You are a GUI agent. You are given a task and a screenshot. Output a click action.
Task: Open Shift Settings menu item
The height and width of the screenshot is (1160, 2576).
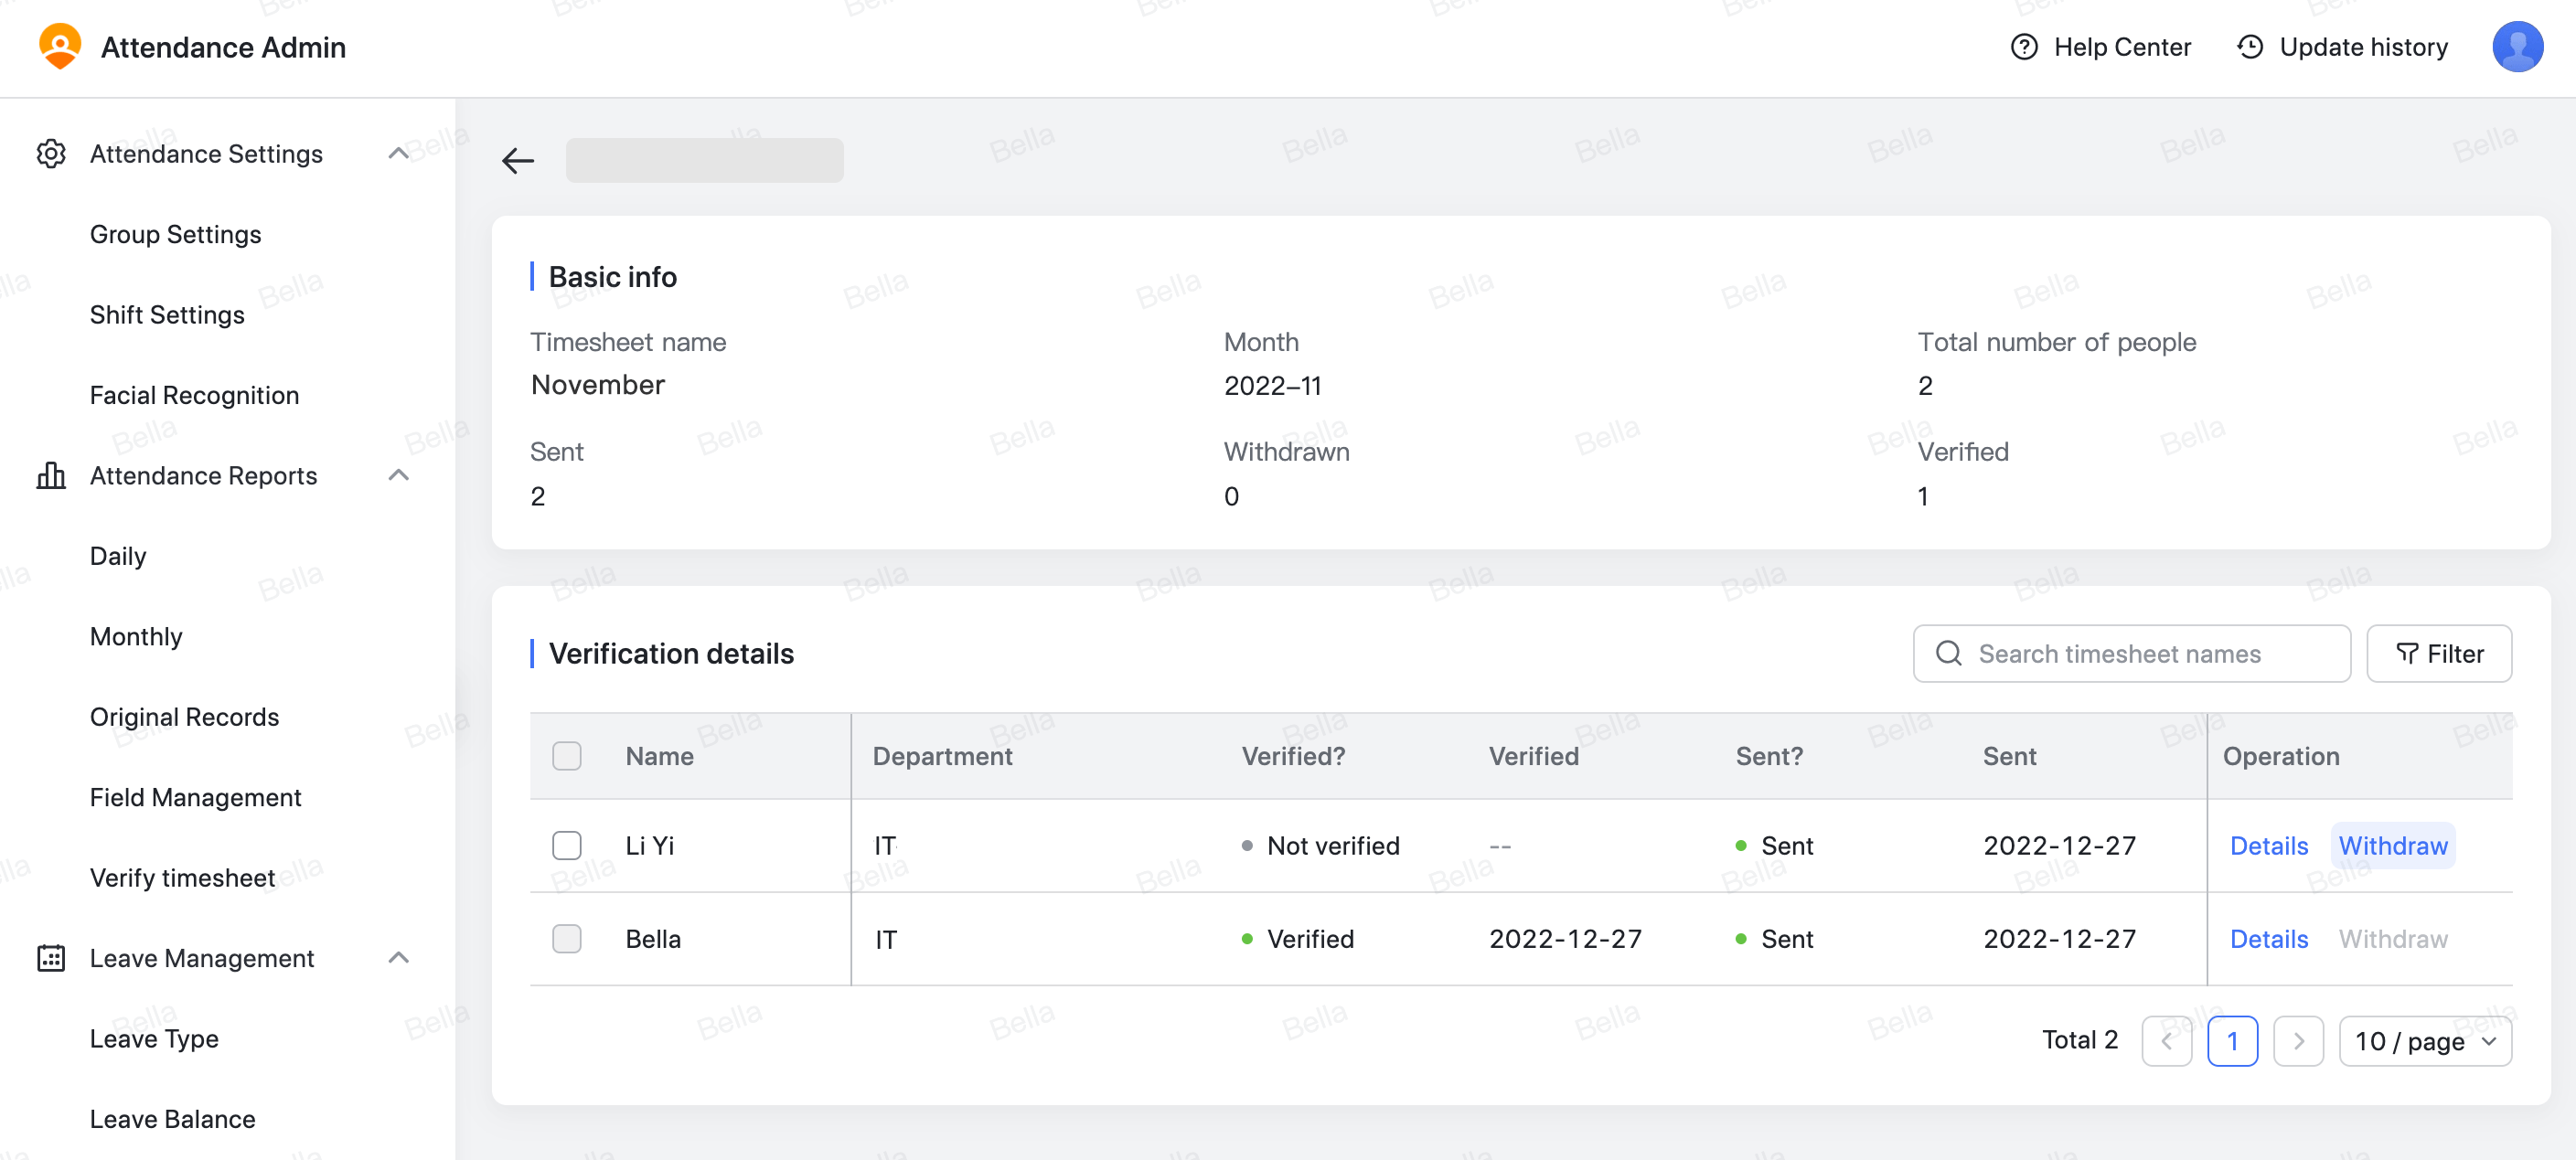pos(167,315)
